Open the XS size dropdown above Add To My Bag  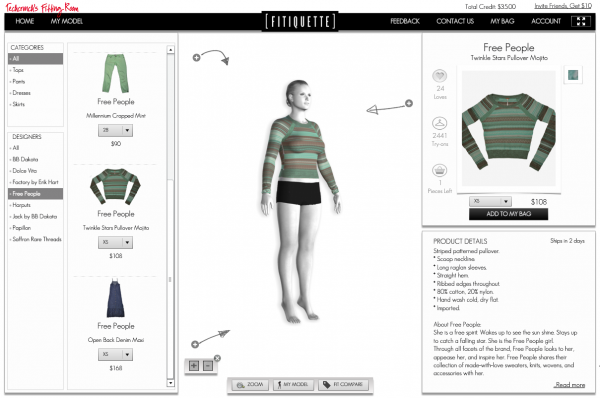491,201
